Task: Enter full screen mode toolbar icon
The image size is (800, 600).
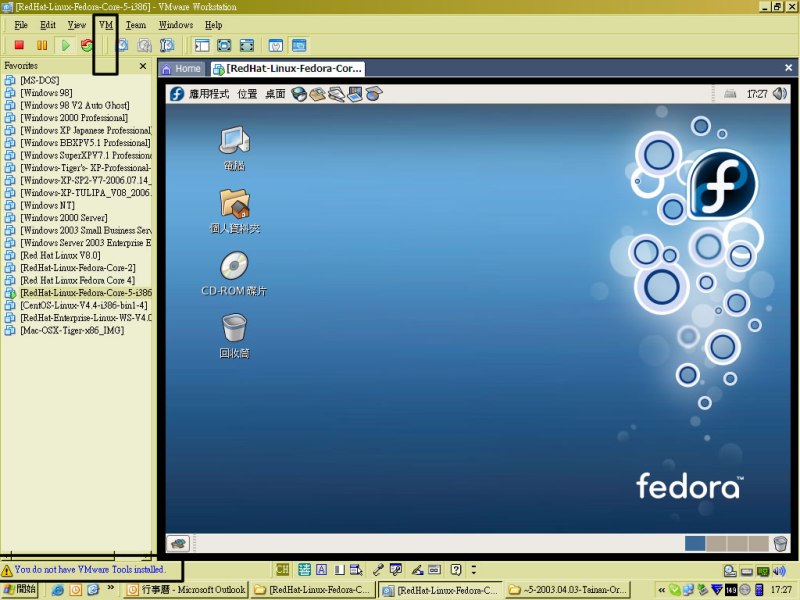Action: 246,45
